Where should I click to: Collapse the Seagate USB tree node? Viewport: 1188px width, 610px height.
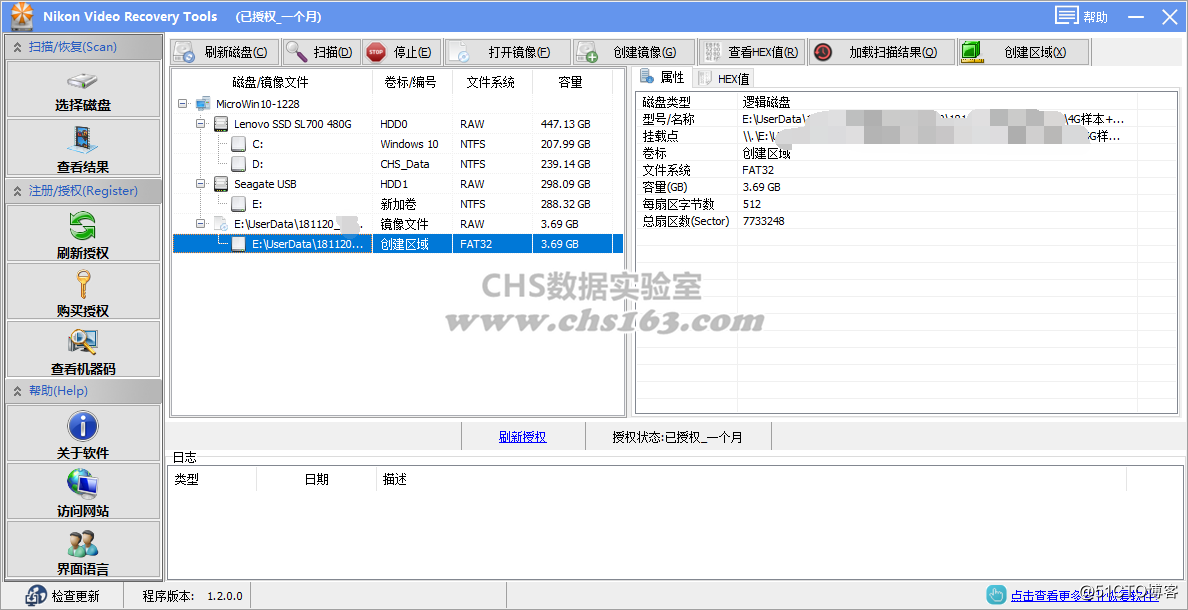coord(200,184)
